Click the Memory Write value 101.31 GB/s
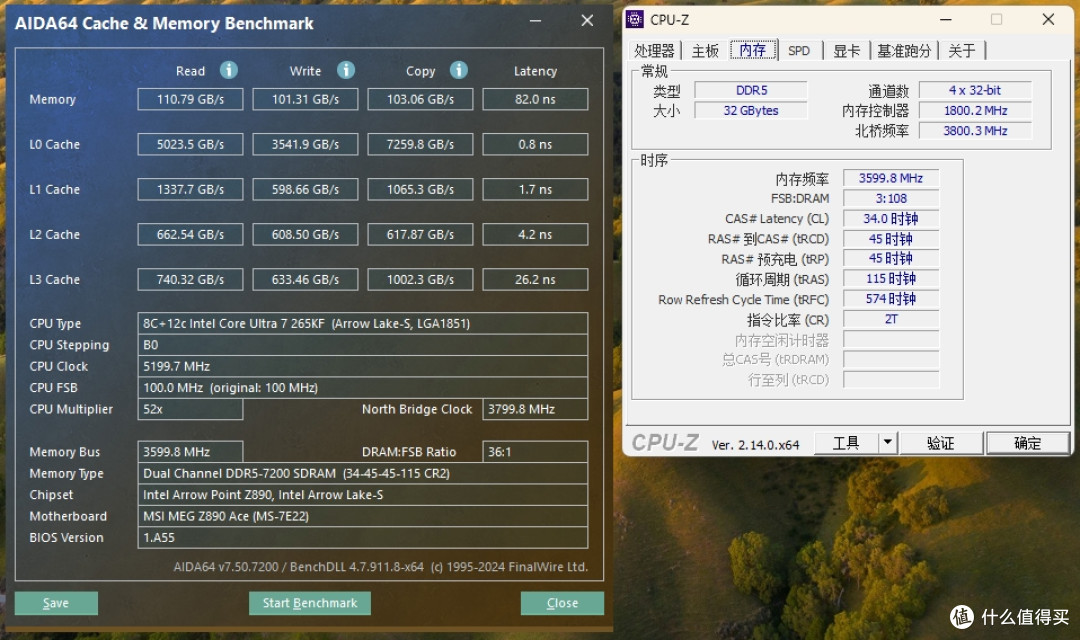The width and height of the screenshot is (1080, 640). [x=305, y=99]
